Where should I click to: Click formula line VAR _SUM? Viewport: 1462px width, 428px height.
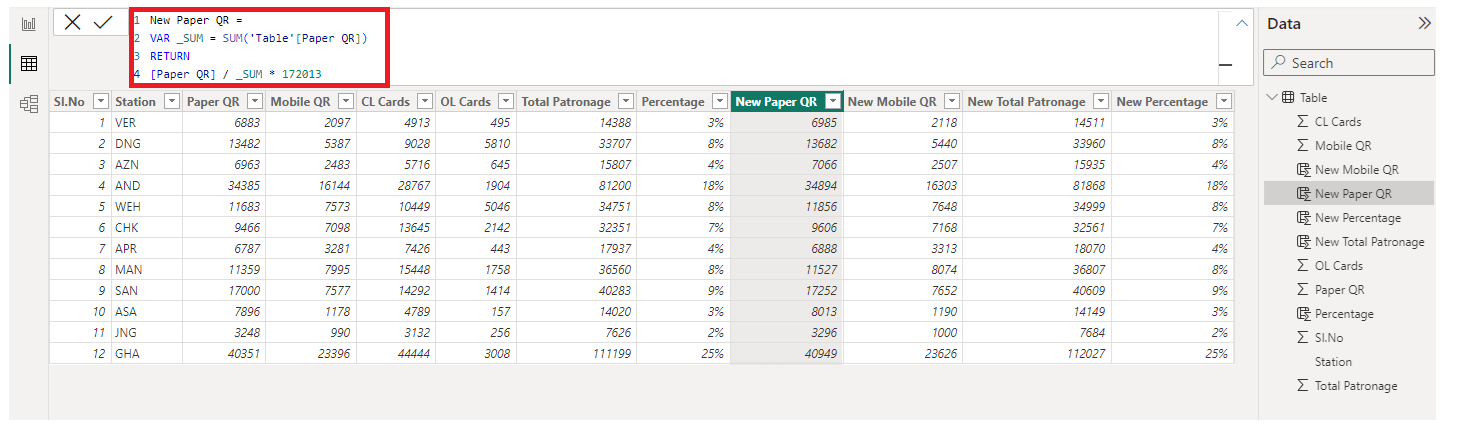pos(259,38)
